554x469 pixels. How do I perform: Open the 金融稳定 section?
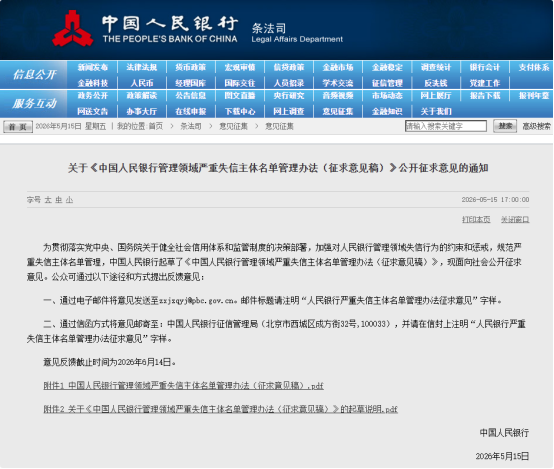point(387,67)
